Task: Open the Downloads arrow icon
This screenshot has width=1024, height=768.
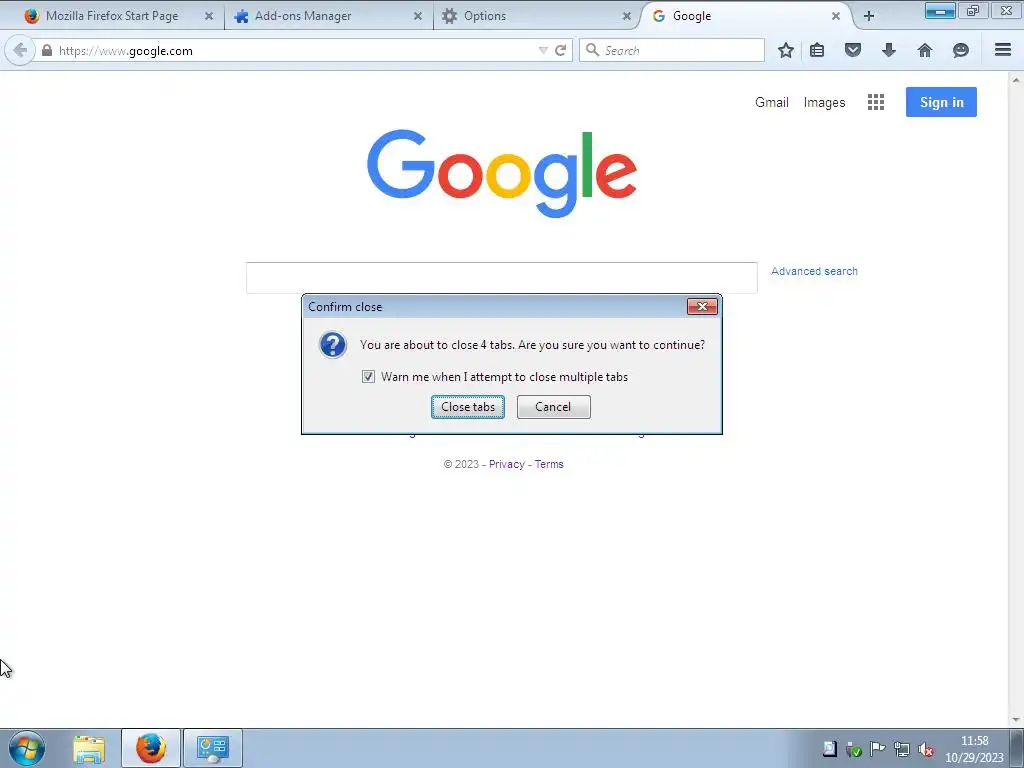Action: coord(889,50)
